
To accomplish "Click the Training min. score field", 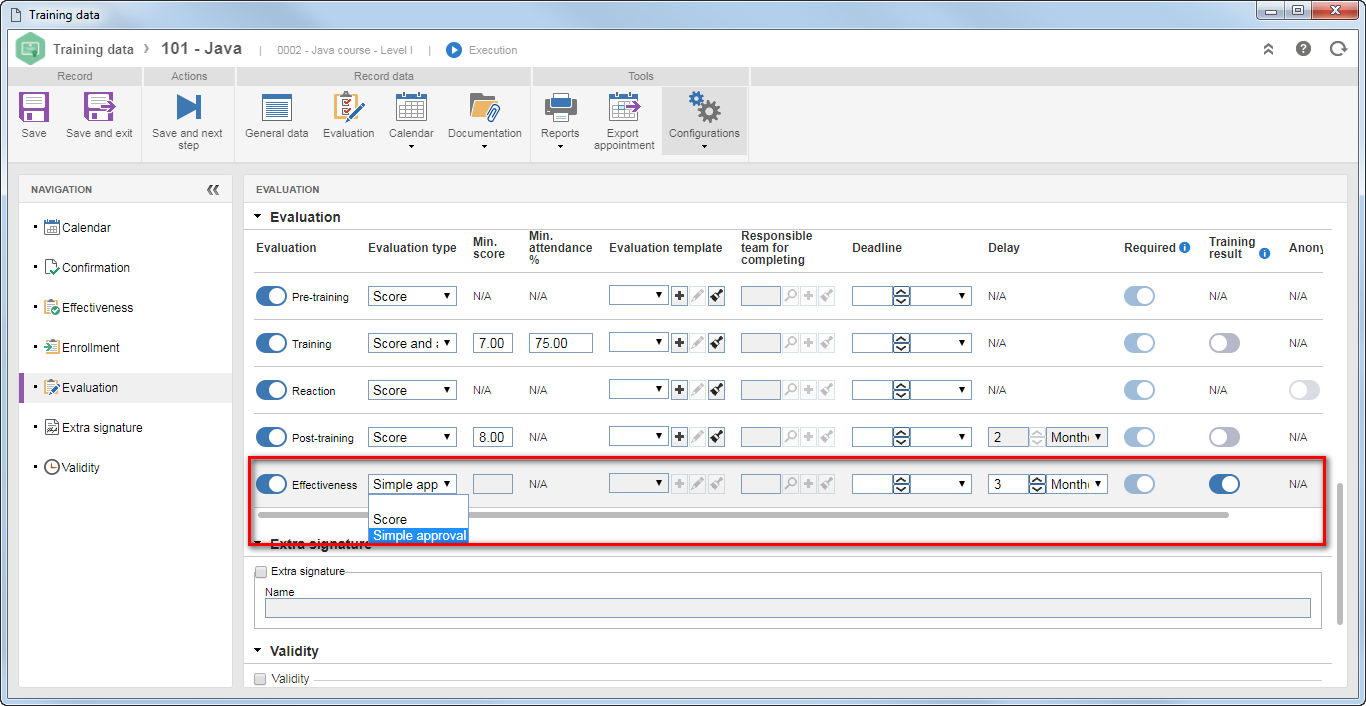I will click(x=492, y=343).
